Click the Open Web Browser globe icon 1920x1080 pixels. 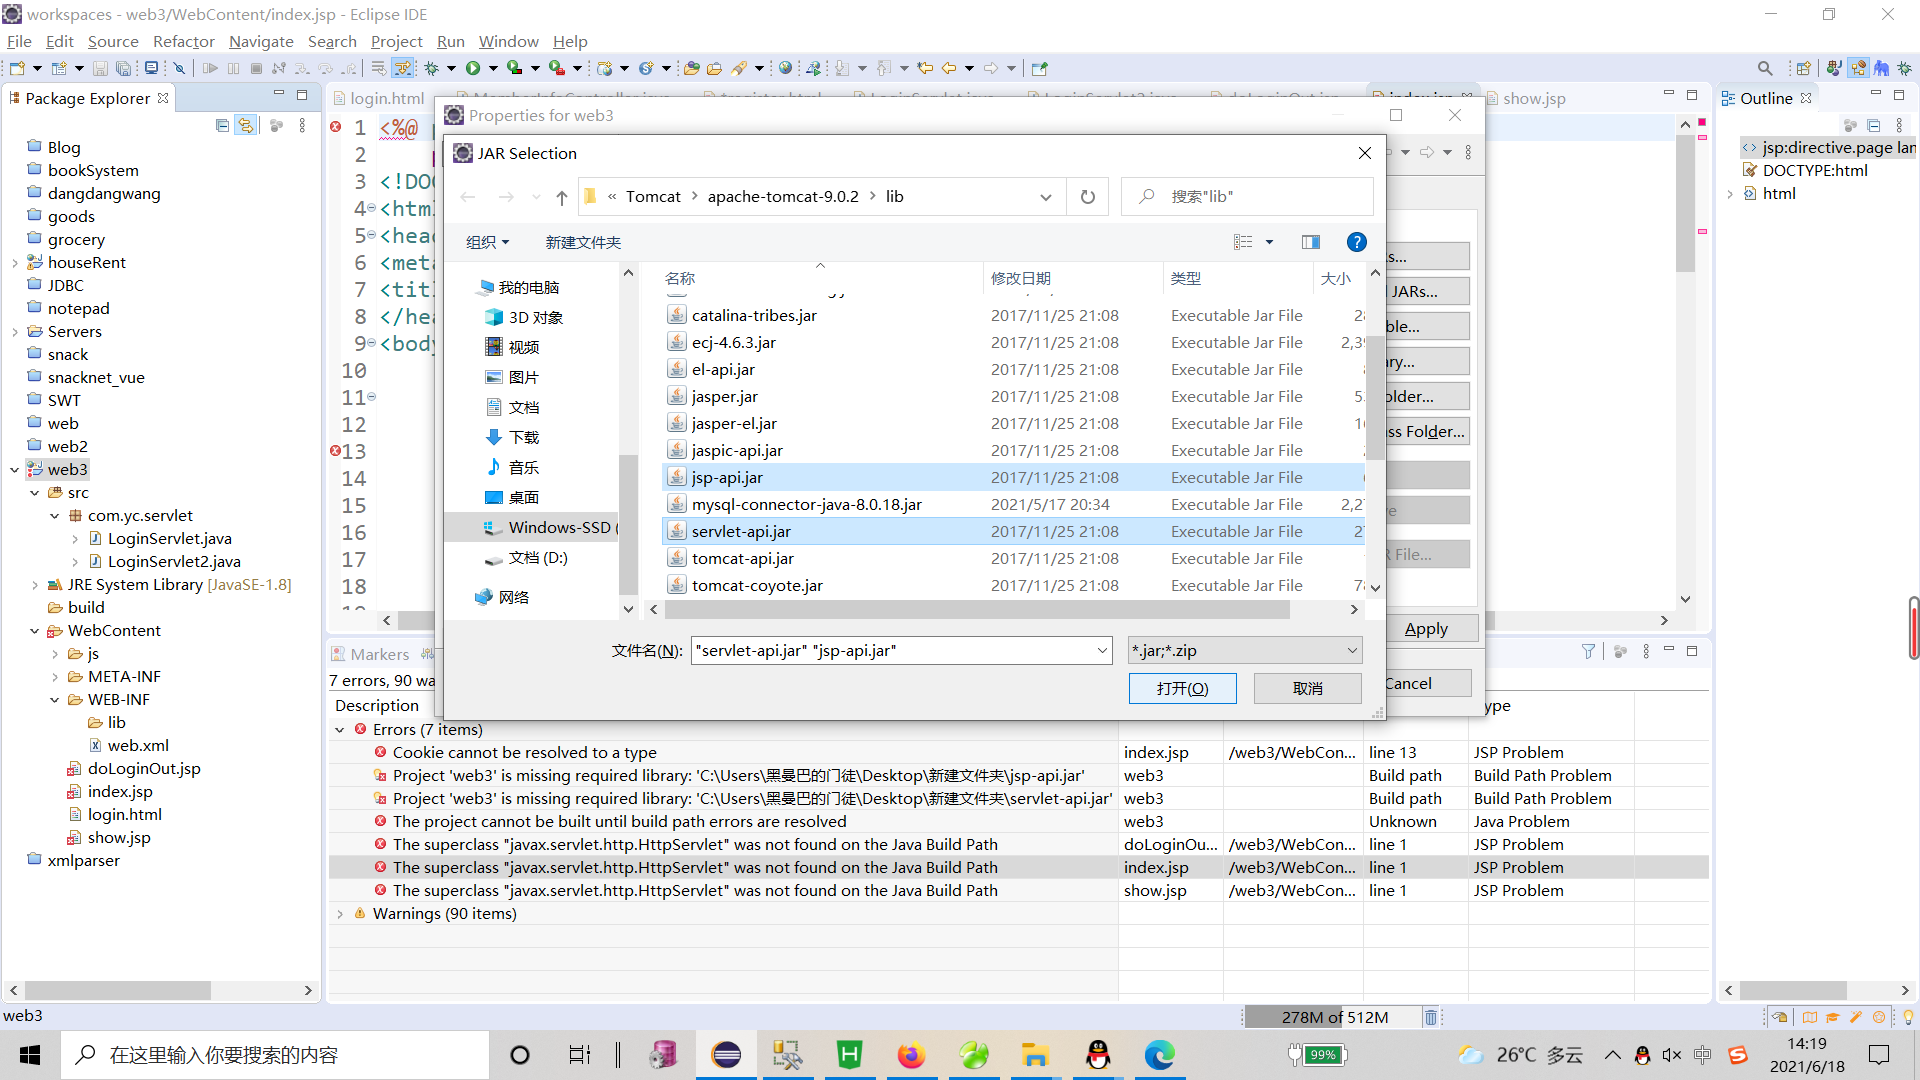[785, 68]
